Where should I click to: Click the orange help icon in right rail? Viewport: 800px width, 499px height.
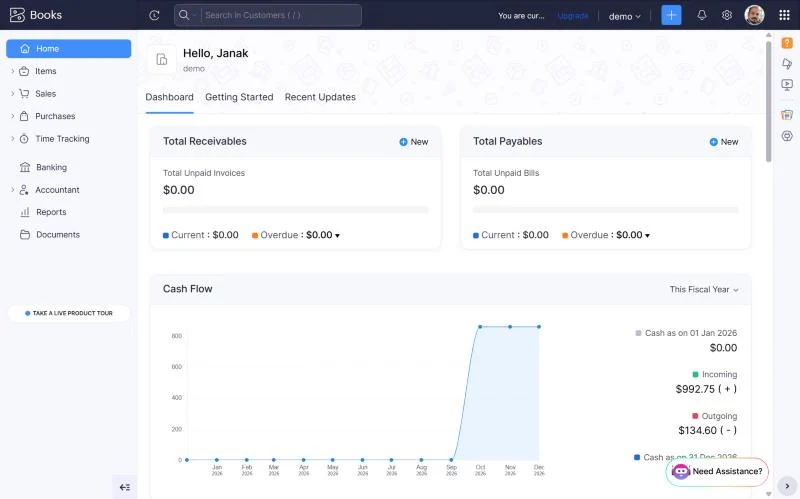tap(787, 43)
